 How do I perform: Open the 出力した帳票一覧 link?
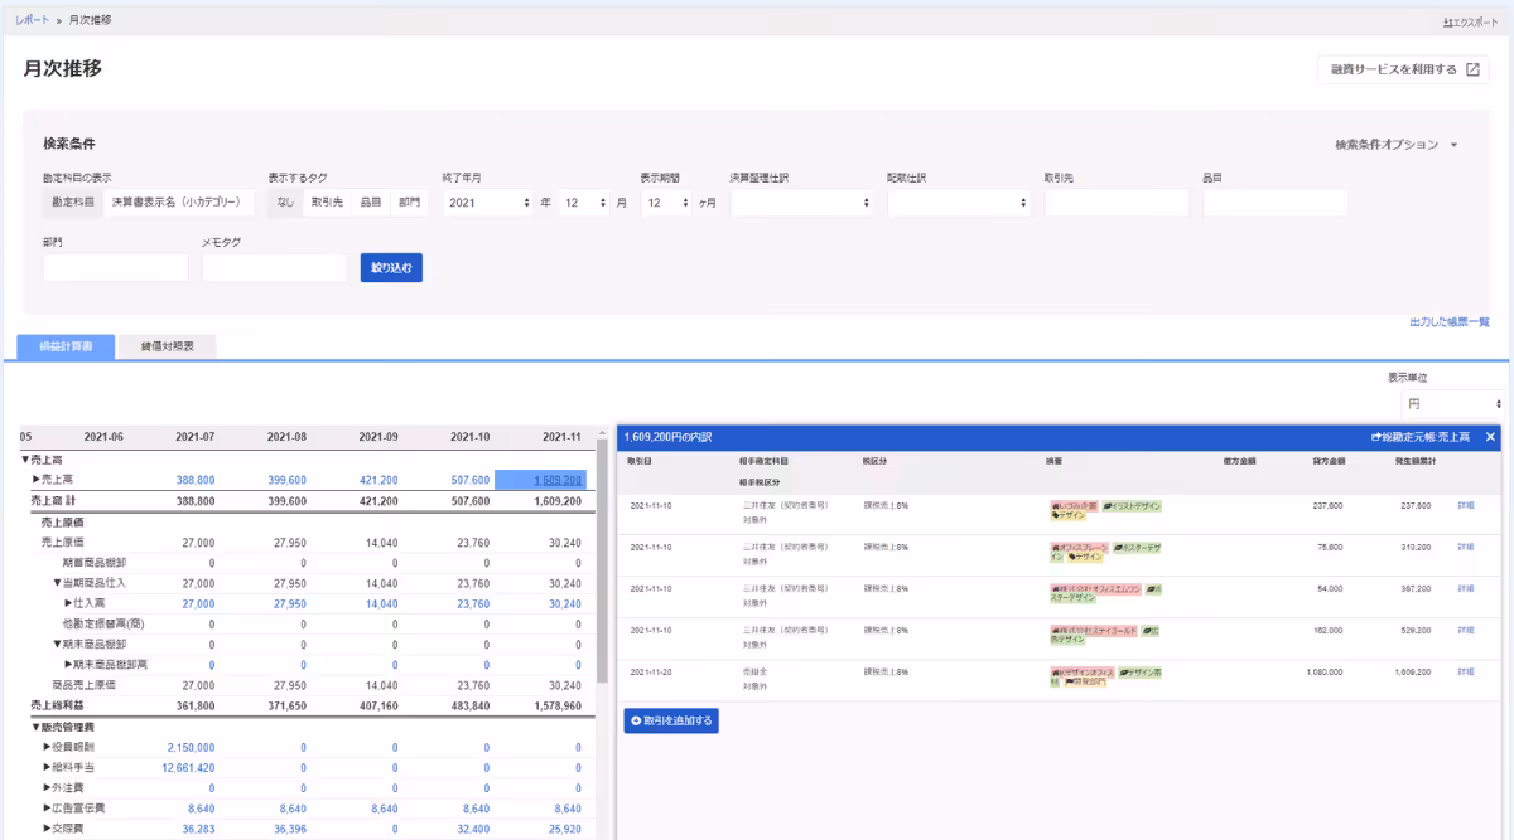(1449, 322)
